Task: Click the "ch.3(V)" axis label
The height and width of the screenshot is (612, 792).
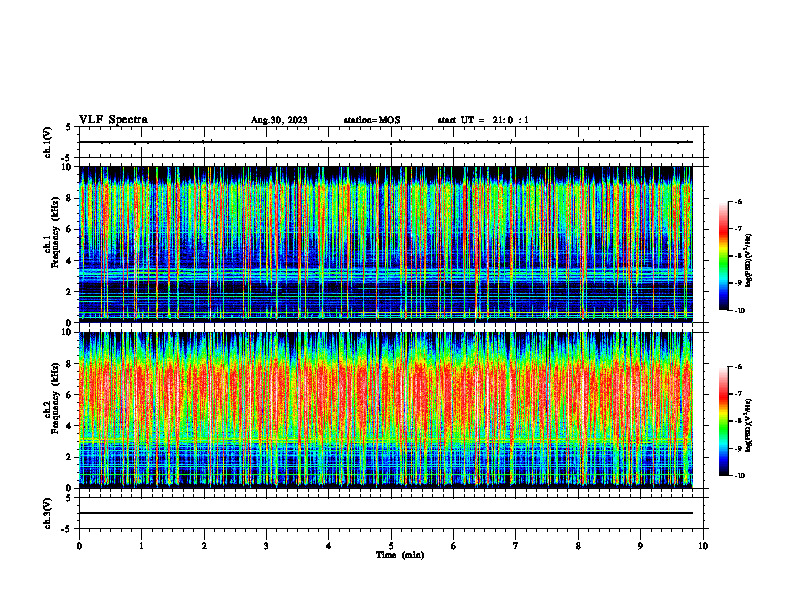Action: coord(48,513)
